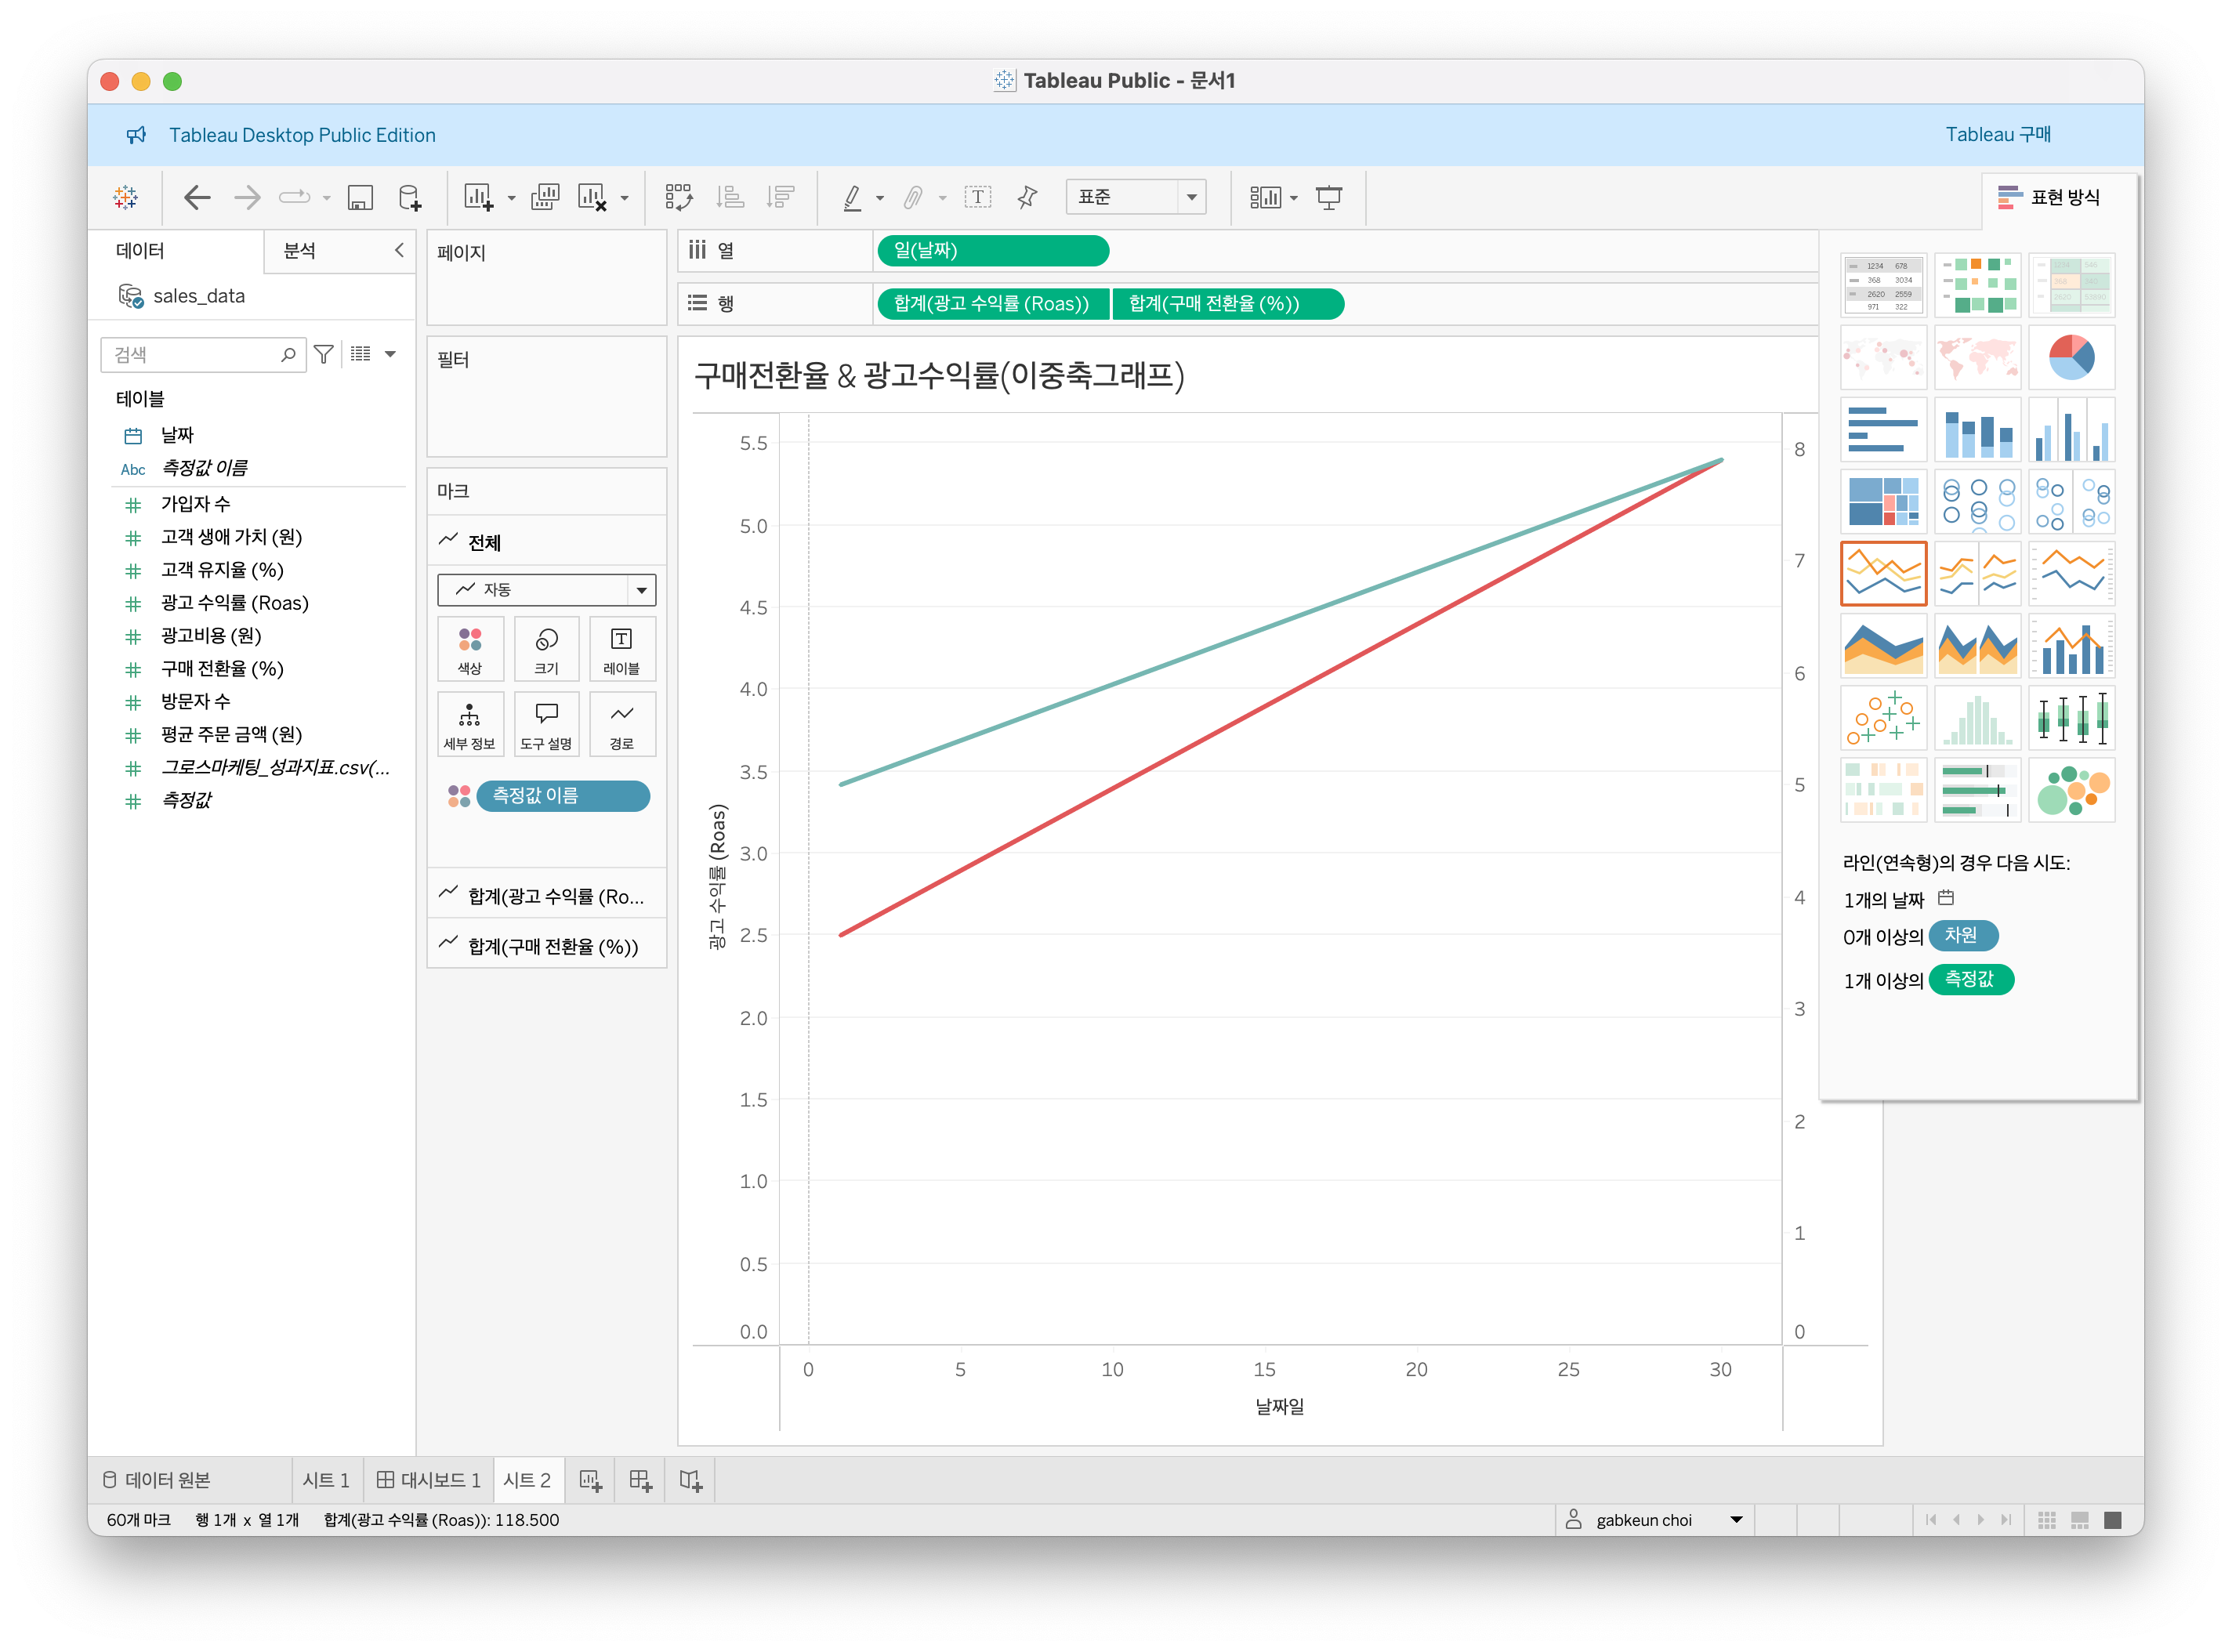The image size is (2232, 1652).
Task: Click the Swap rows and columns icon
Action: [679, 197]
